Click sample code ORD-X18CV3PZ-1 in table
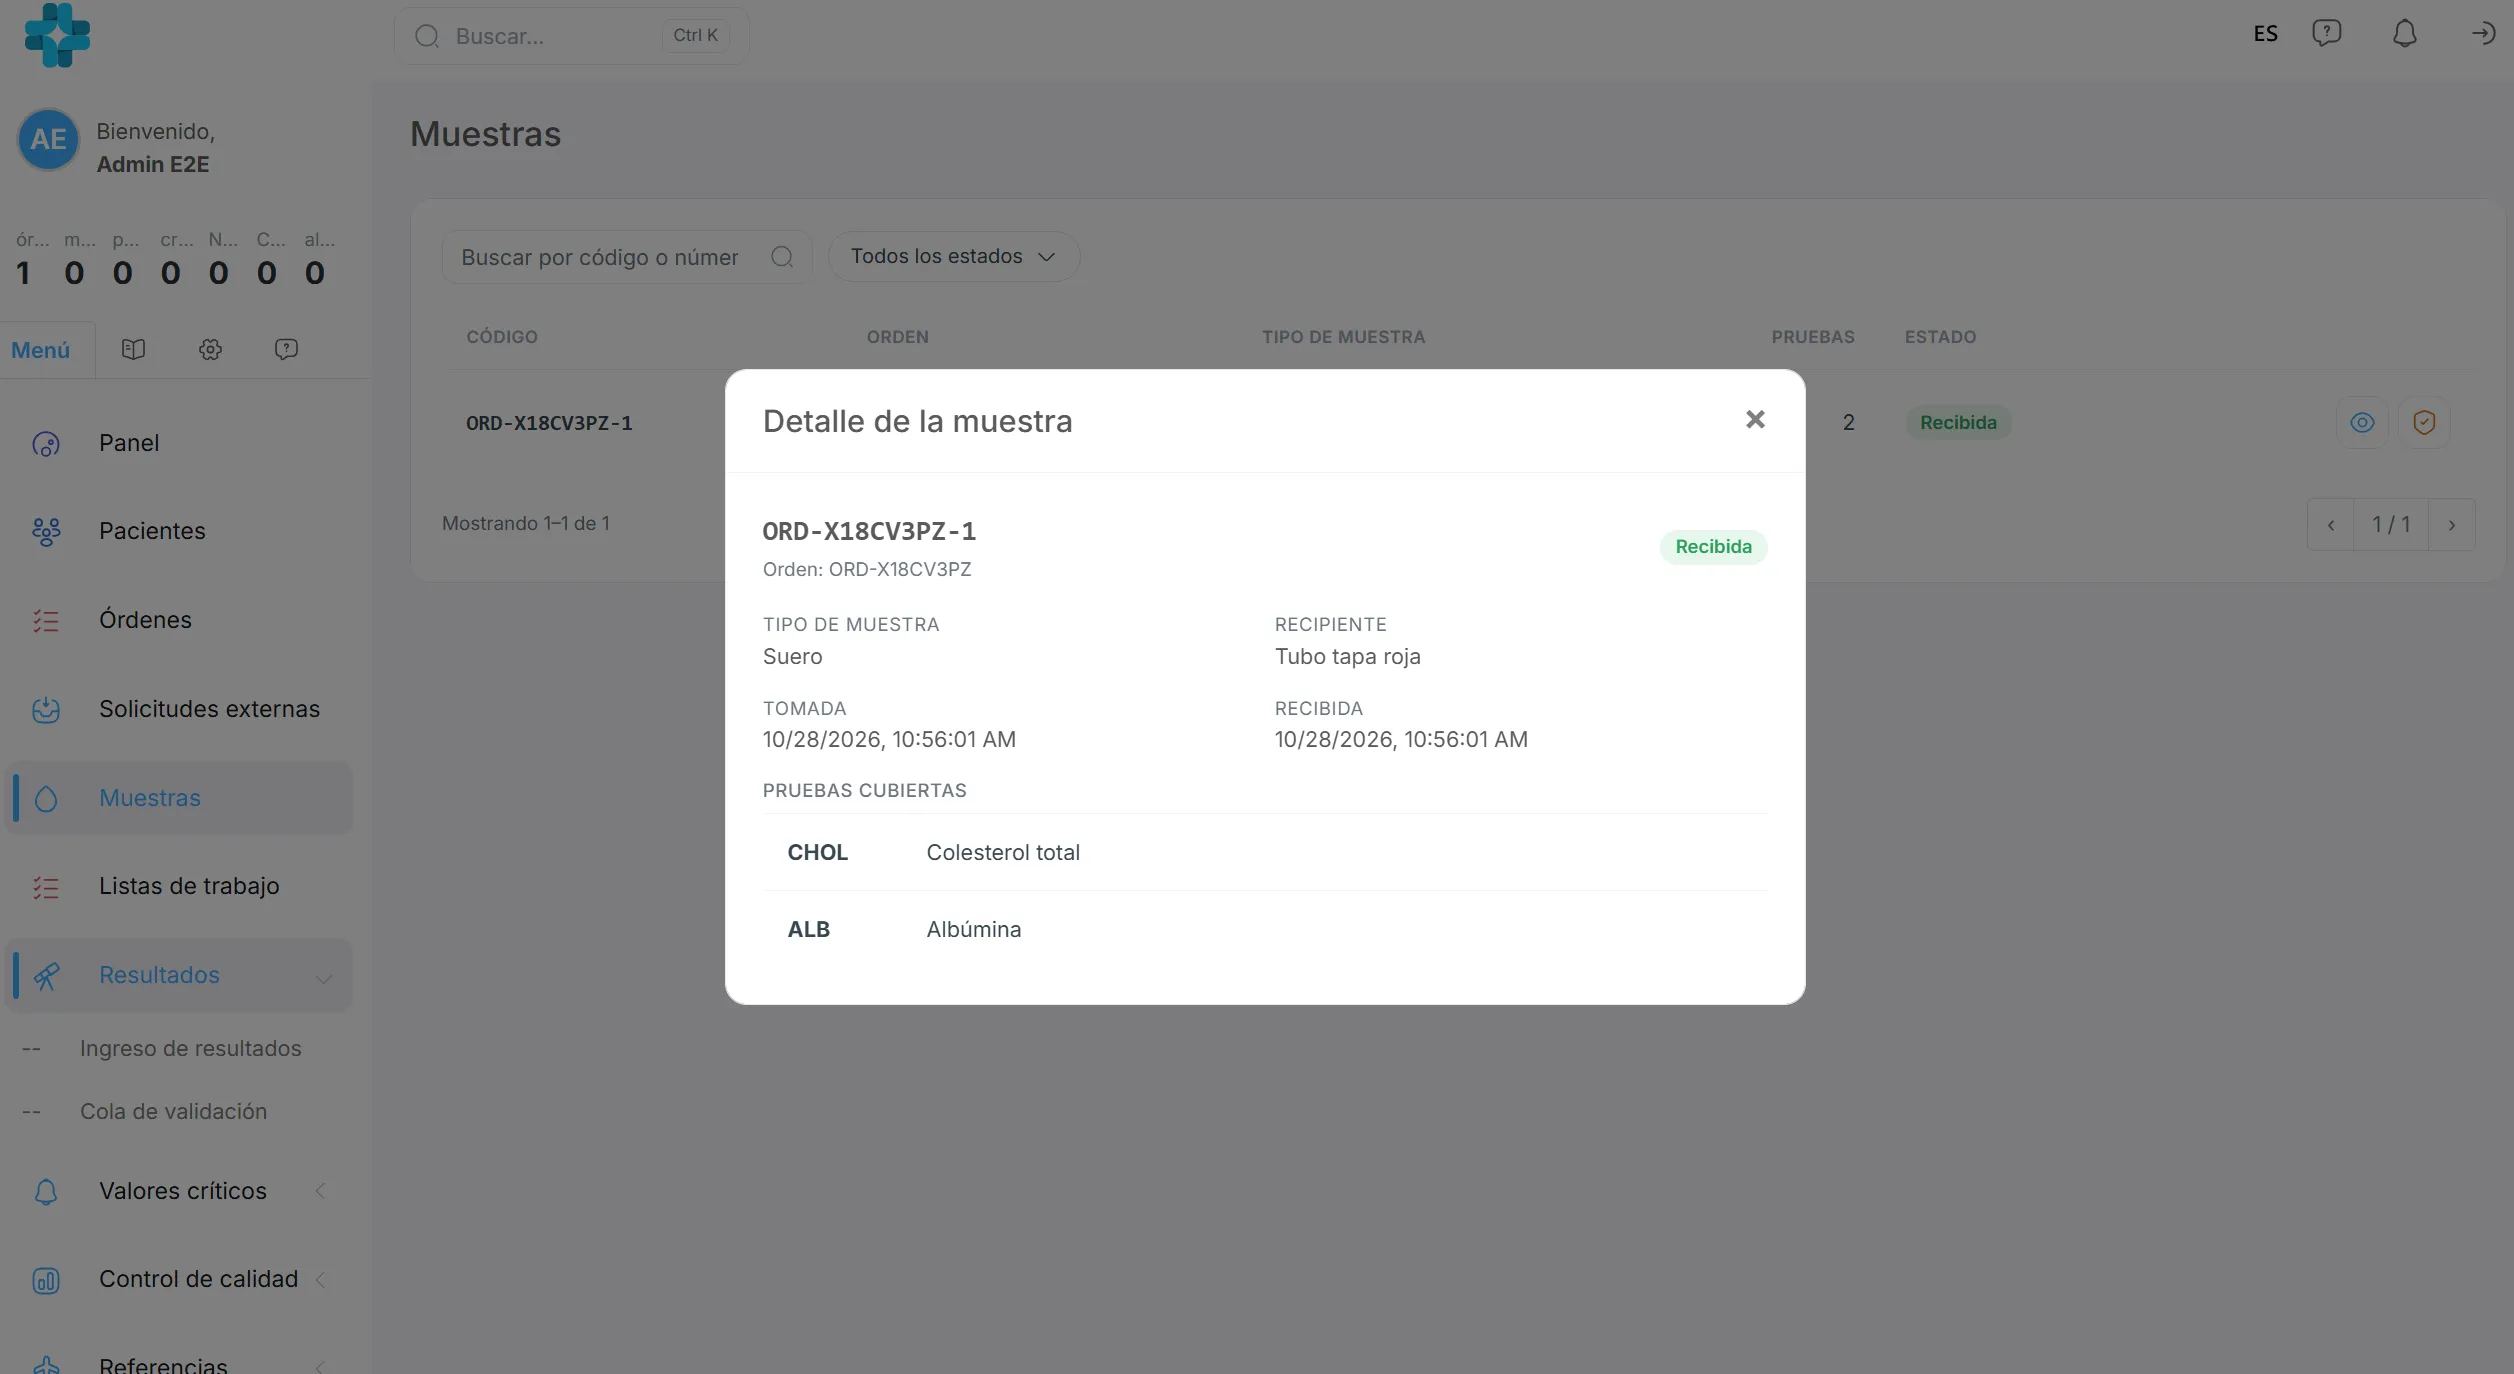Screen dimensions: 2514x1374 [x=549, y=423]
